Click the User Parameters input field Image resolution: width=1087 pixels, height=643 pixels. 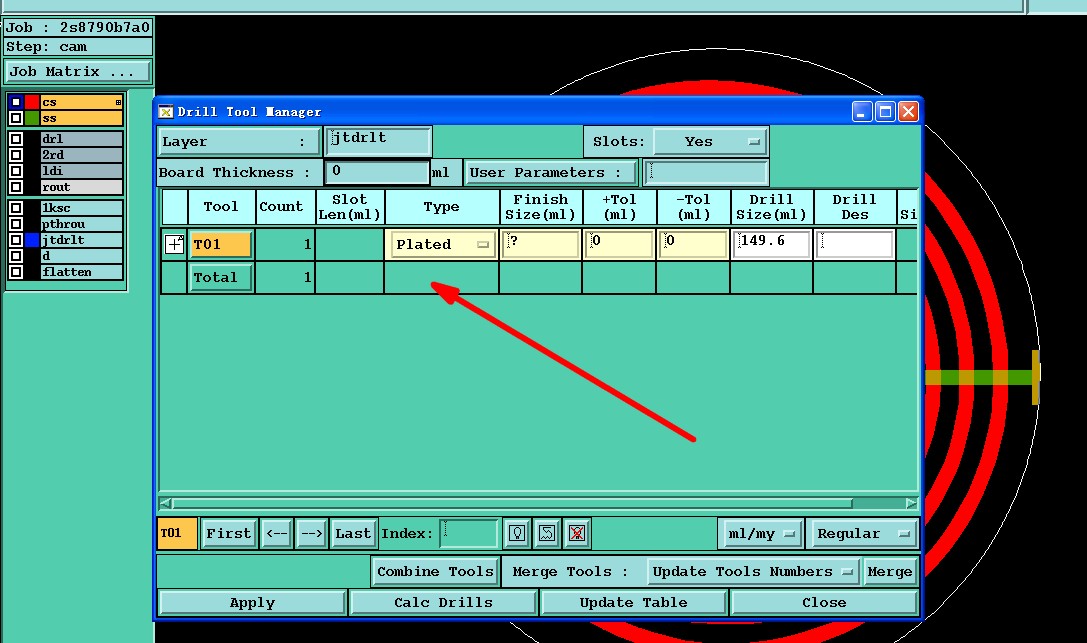pyautogui.click(x=706, y=173)
